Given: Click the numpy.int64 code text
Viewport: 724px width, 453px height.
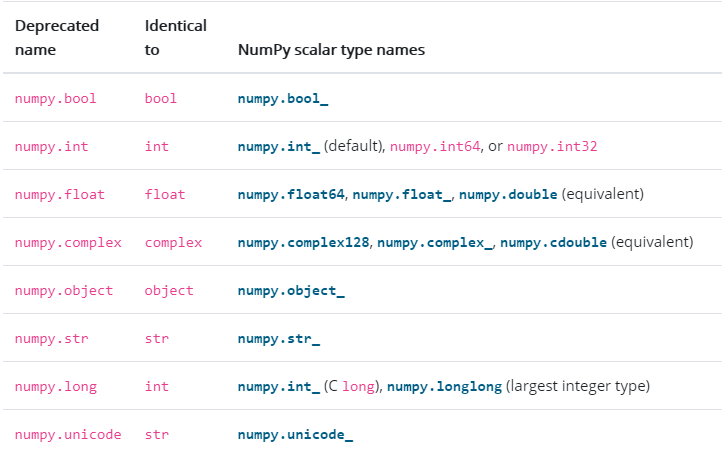Looking at the screenshot, I should [x=435, y=147].
